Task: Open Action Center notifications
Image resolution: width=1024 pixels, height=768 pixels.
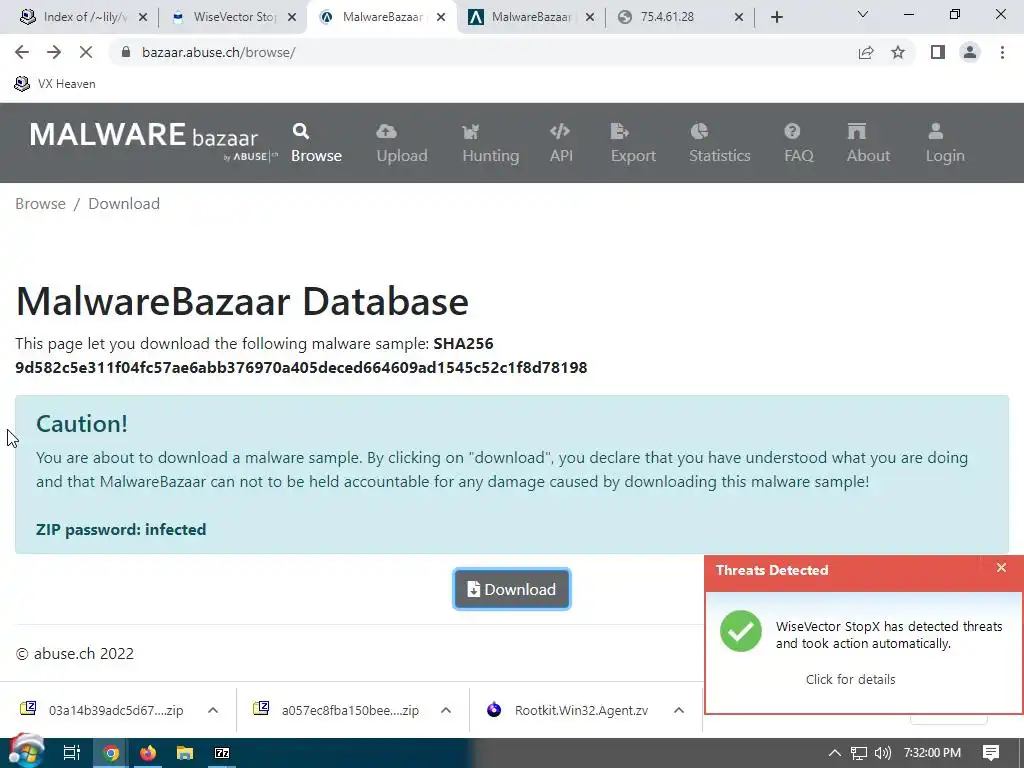Action: [x=991, y=753]
